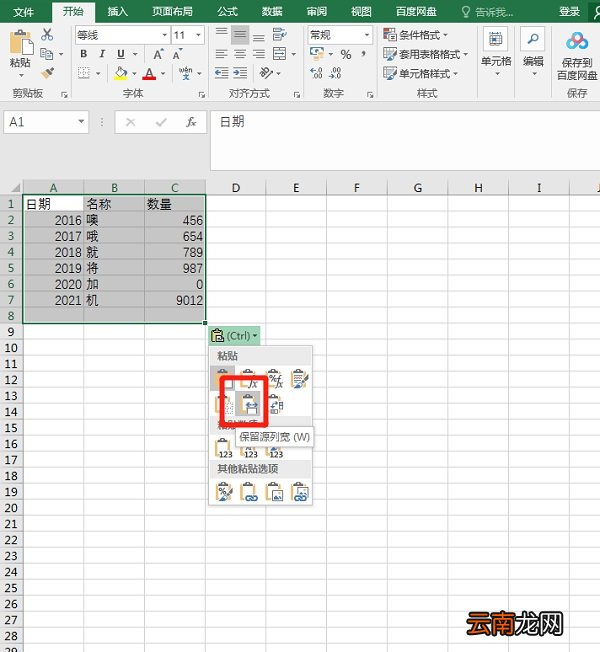This screenshot has width=600, height=652.
Task: Choose Formulas and Number Formatting paste option
Action: 275,379
